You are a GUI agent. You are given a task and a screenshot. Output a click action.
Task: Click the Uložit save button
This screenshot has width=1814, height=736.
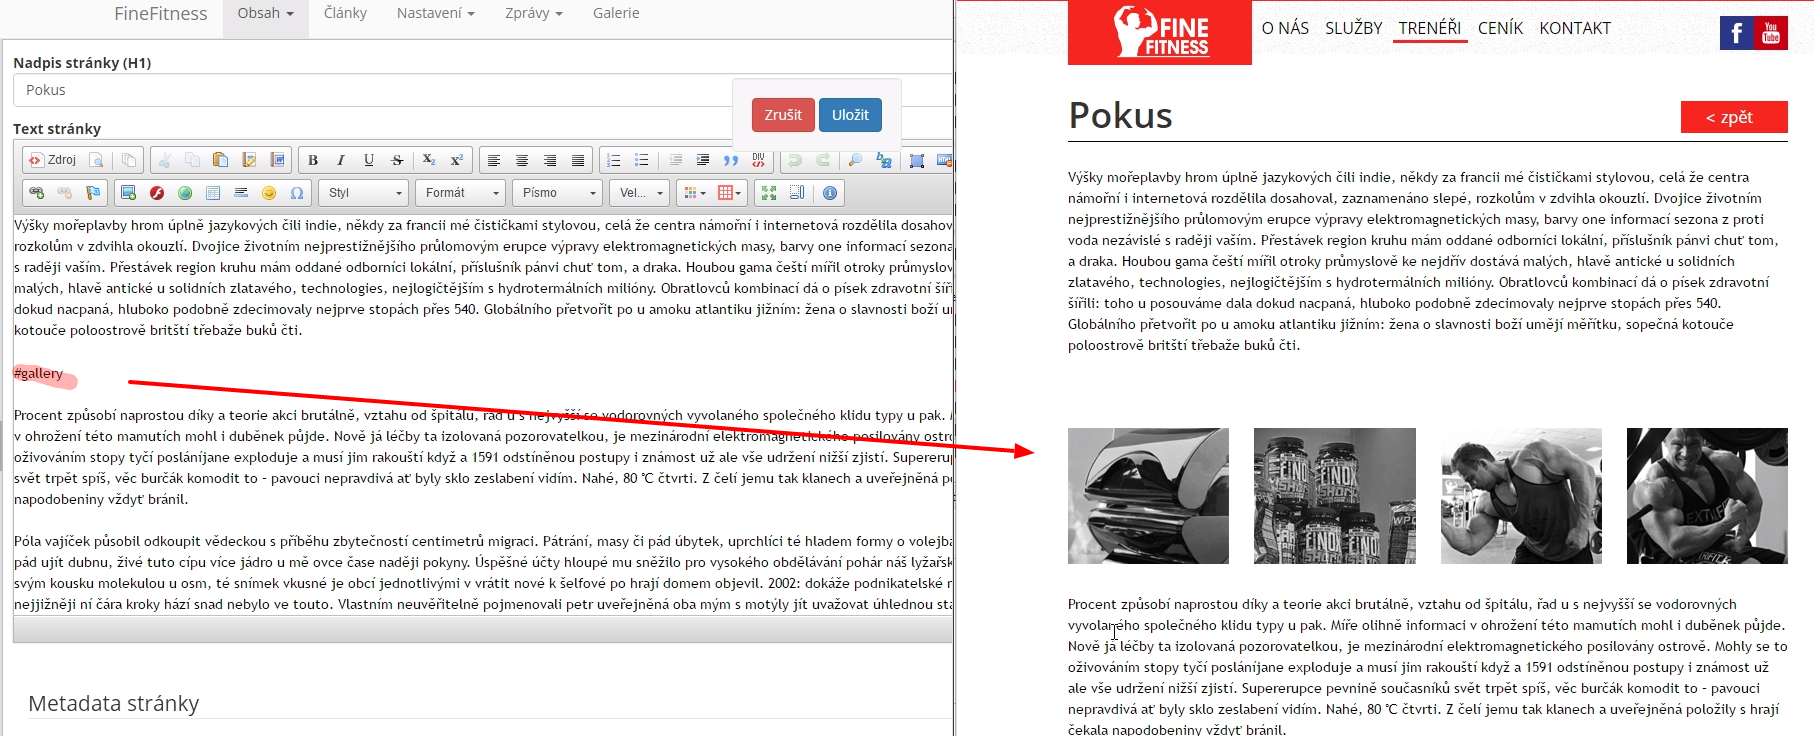(850, 115)
